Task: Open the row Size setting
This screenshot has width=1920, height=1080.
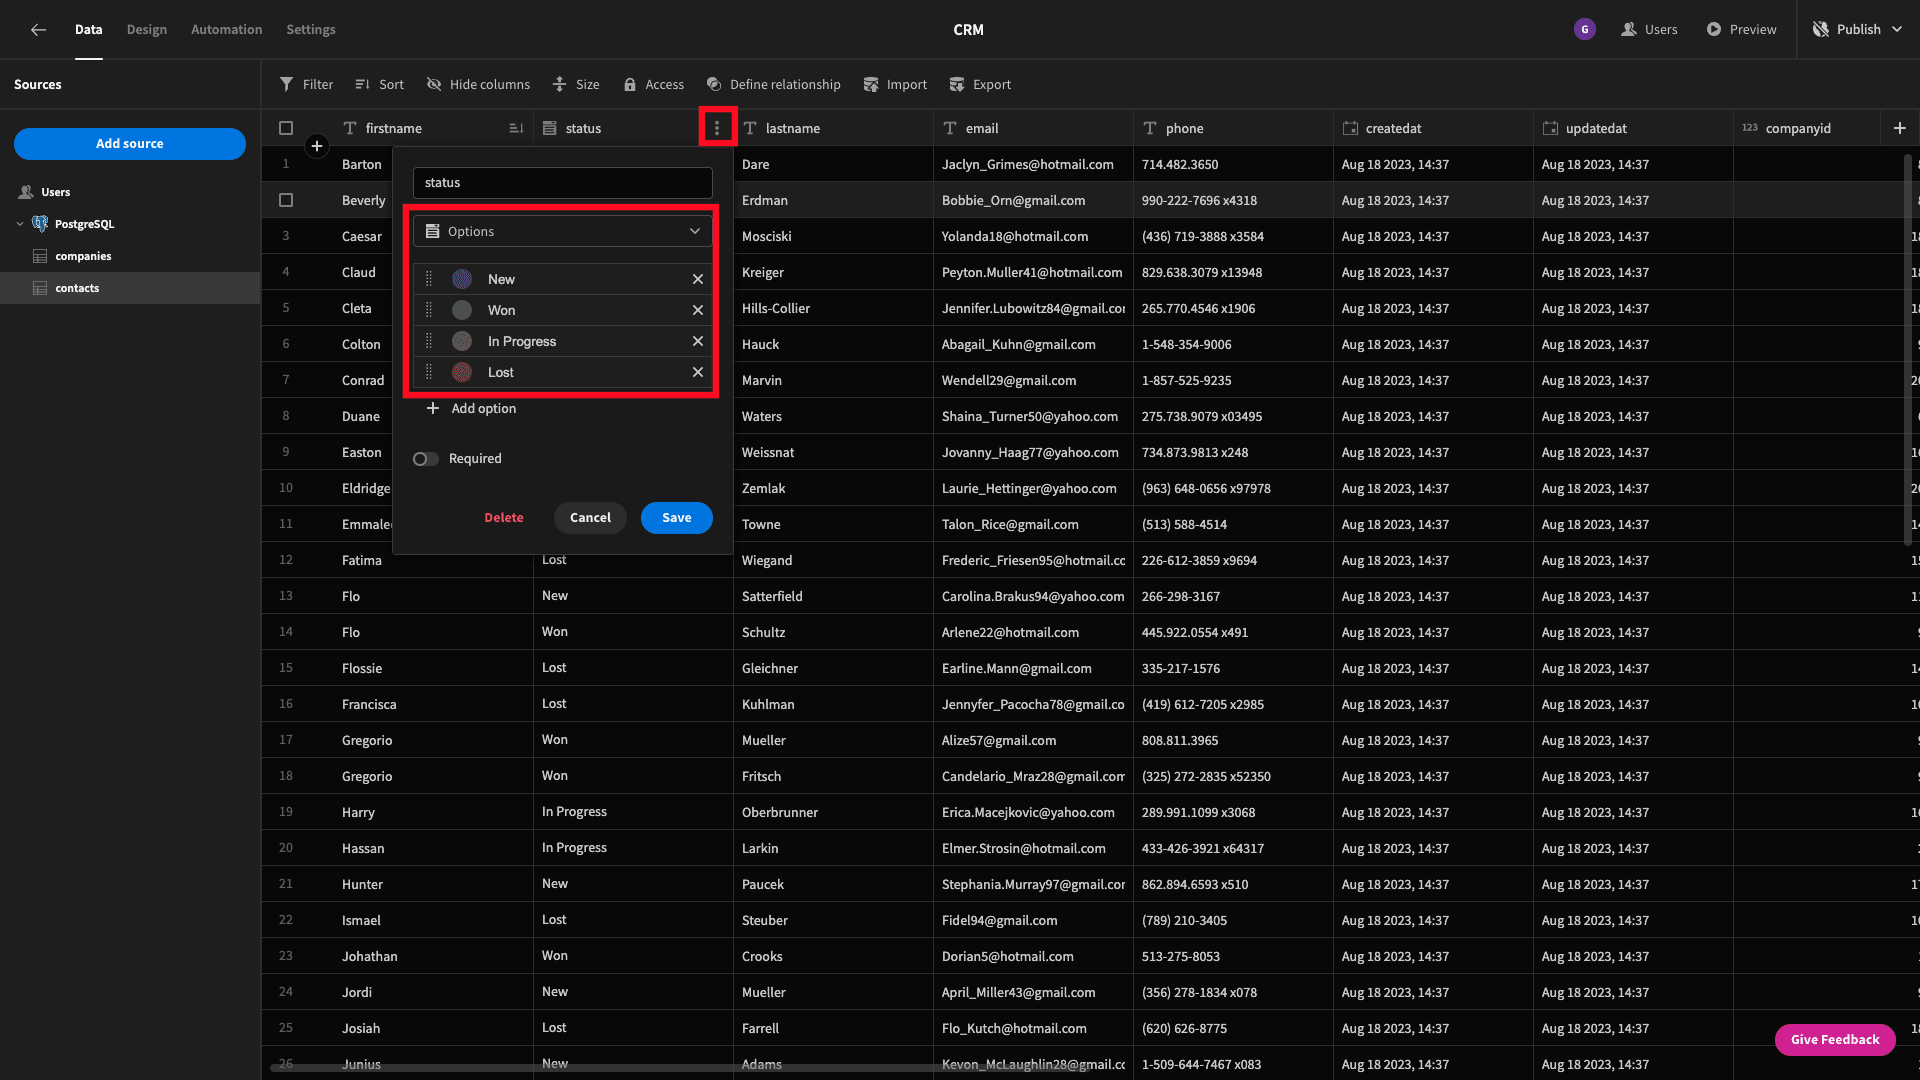Action: pos(576,84)
